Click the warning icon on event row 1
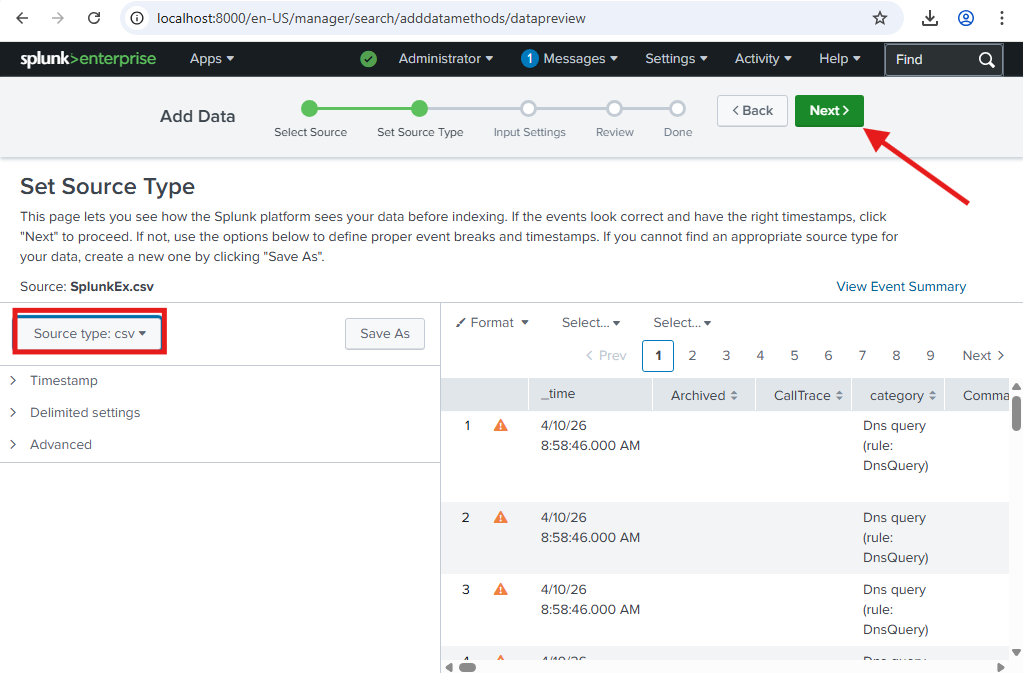Viewport: 1023px width, 673px height. pos(500,426)
